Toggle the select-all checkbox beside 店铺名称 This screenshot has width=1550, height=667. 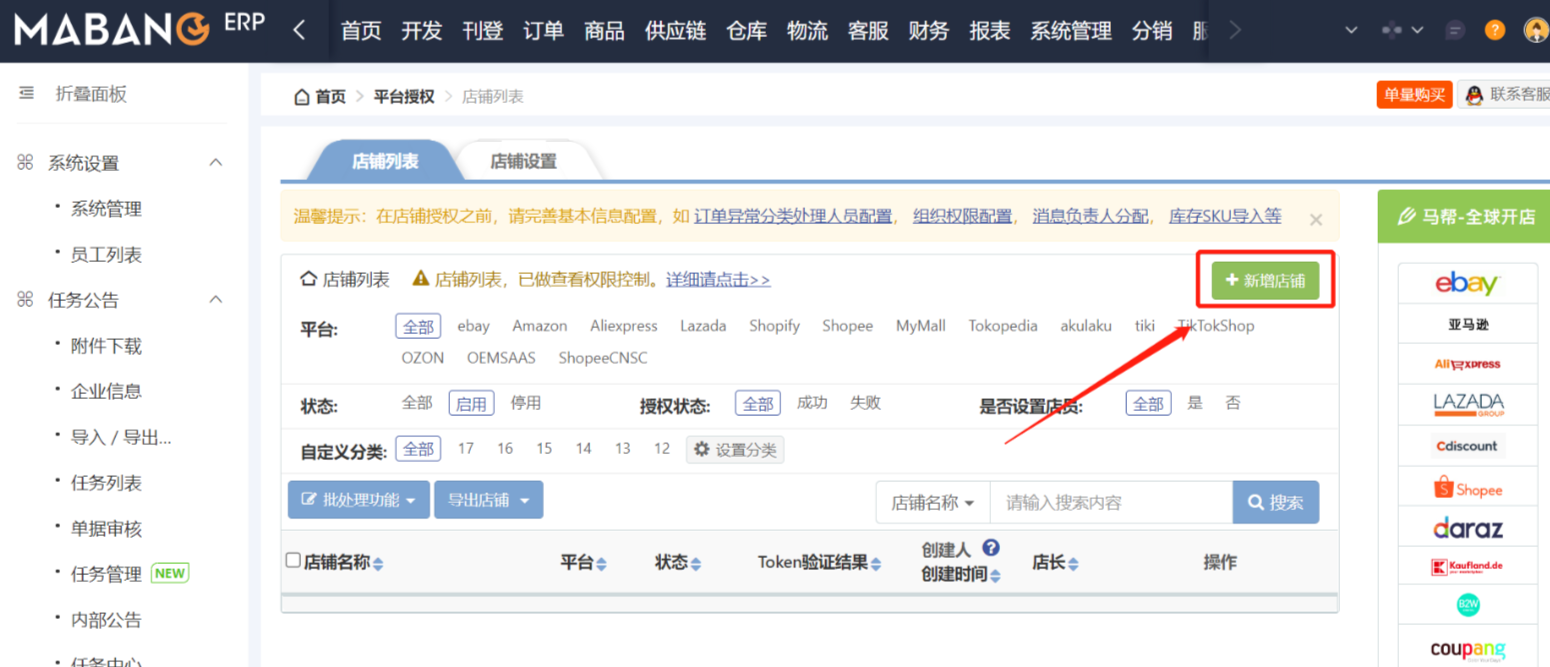(x=293, y=561)
